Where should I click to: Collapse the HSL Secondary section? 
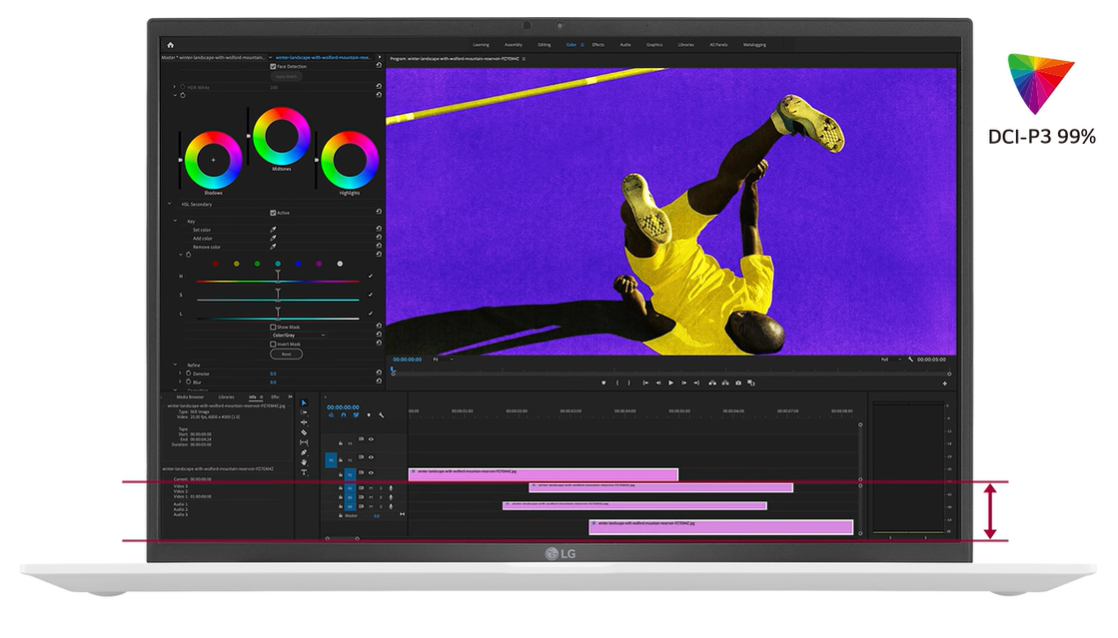(170, 204)
